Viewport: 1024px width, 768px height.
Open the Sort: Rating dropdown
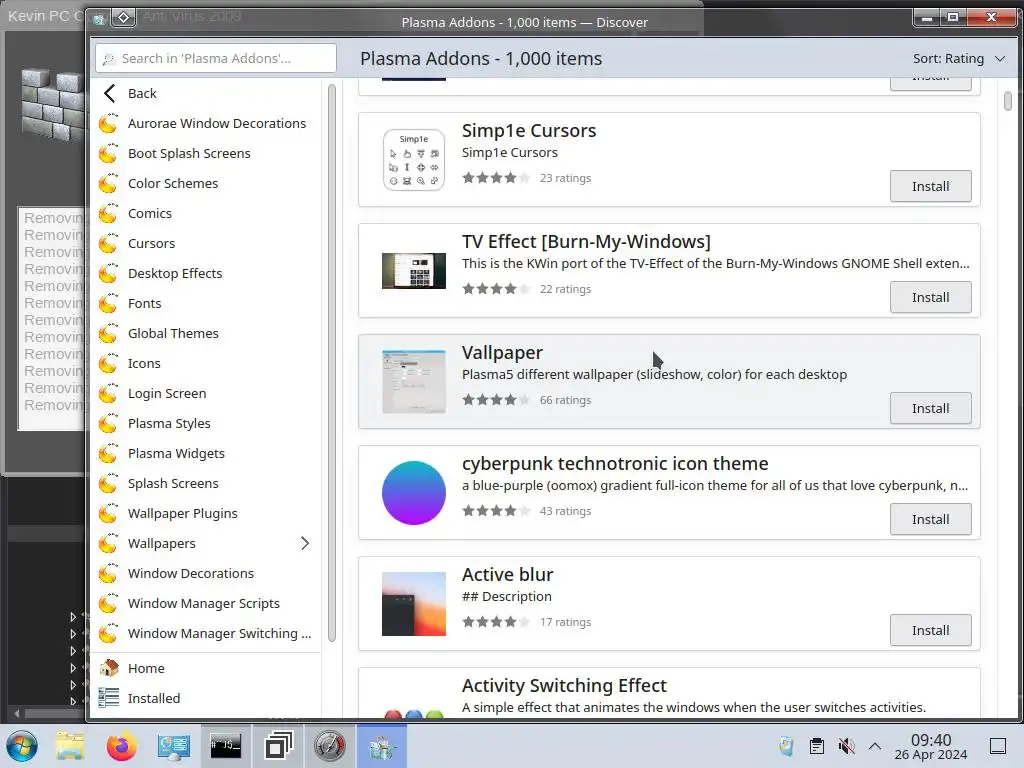958,59
